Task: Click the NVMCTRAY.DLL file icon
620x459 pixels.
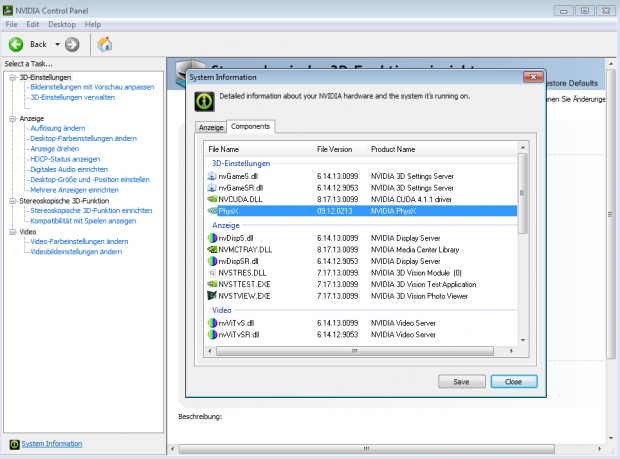Action: click(x=211, y=249)
